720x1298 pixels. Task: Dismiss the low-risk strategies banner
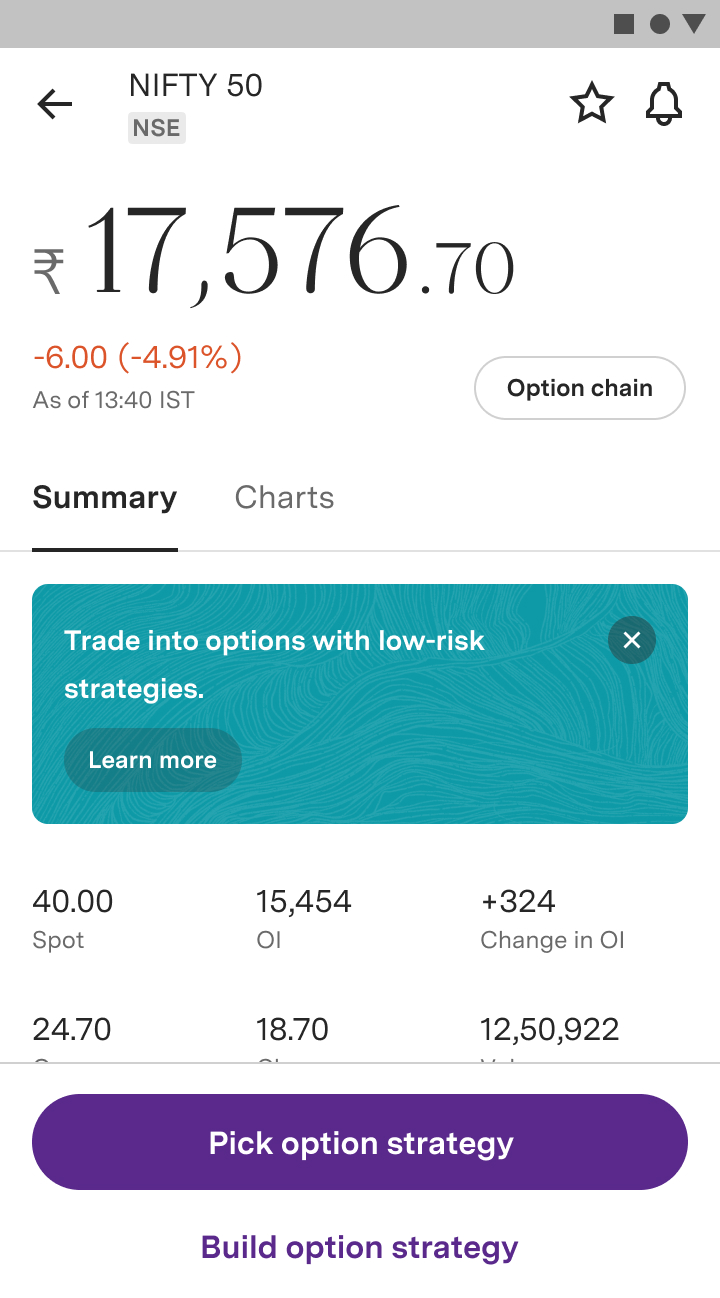pos(632,640)
